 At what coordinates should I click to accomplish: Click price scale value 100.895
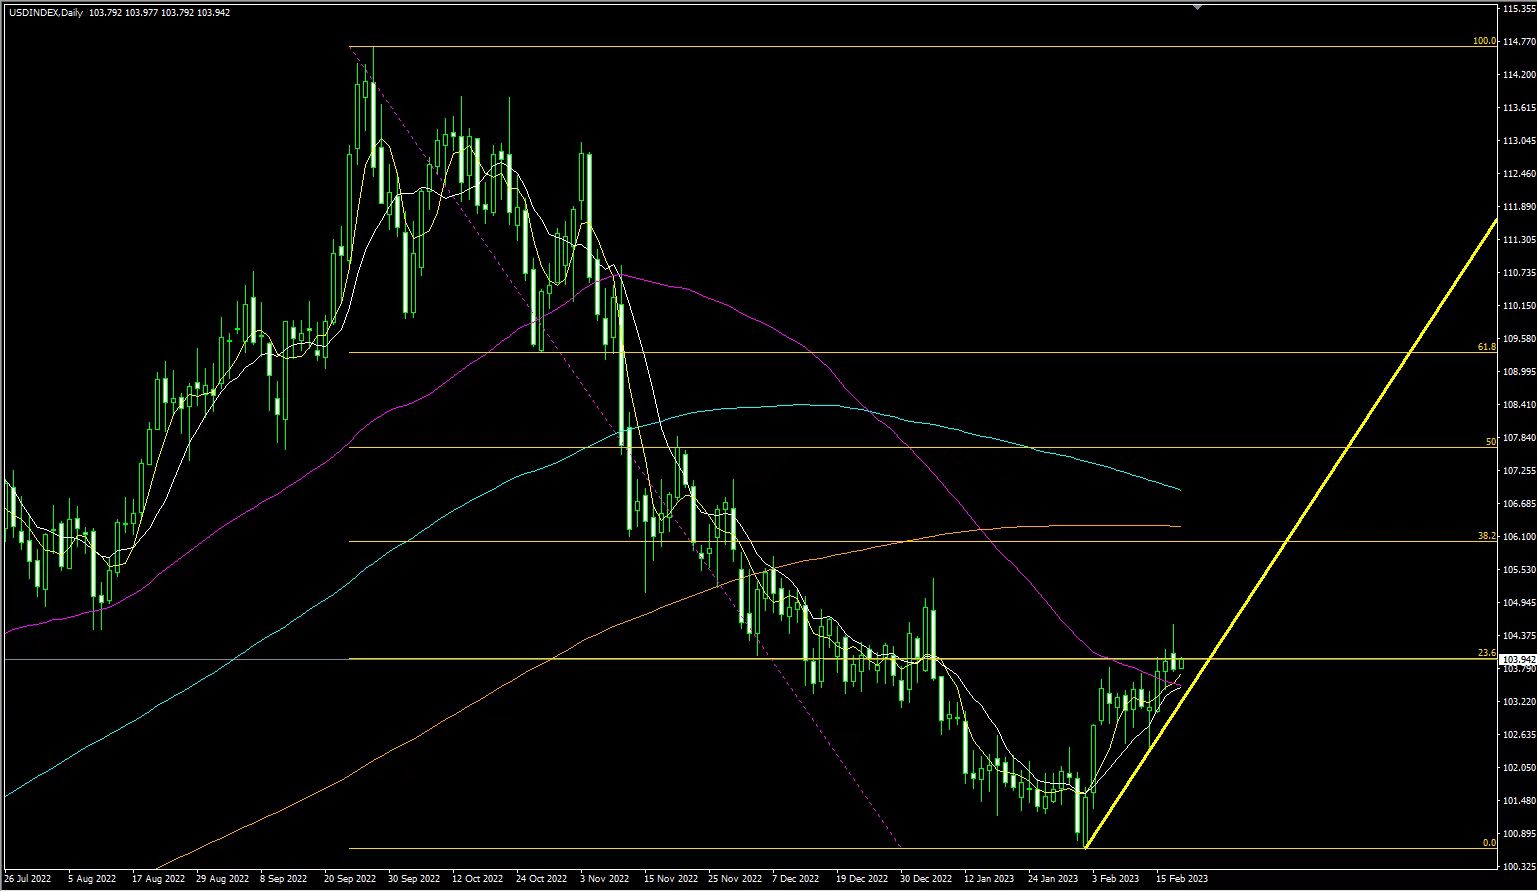1519,834
